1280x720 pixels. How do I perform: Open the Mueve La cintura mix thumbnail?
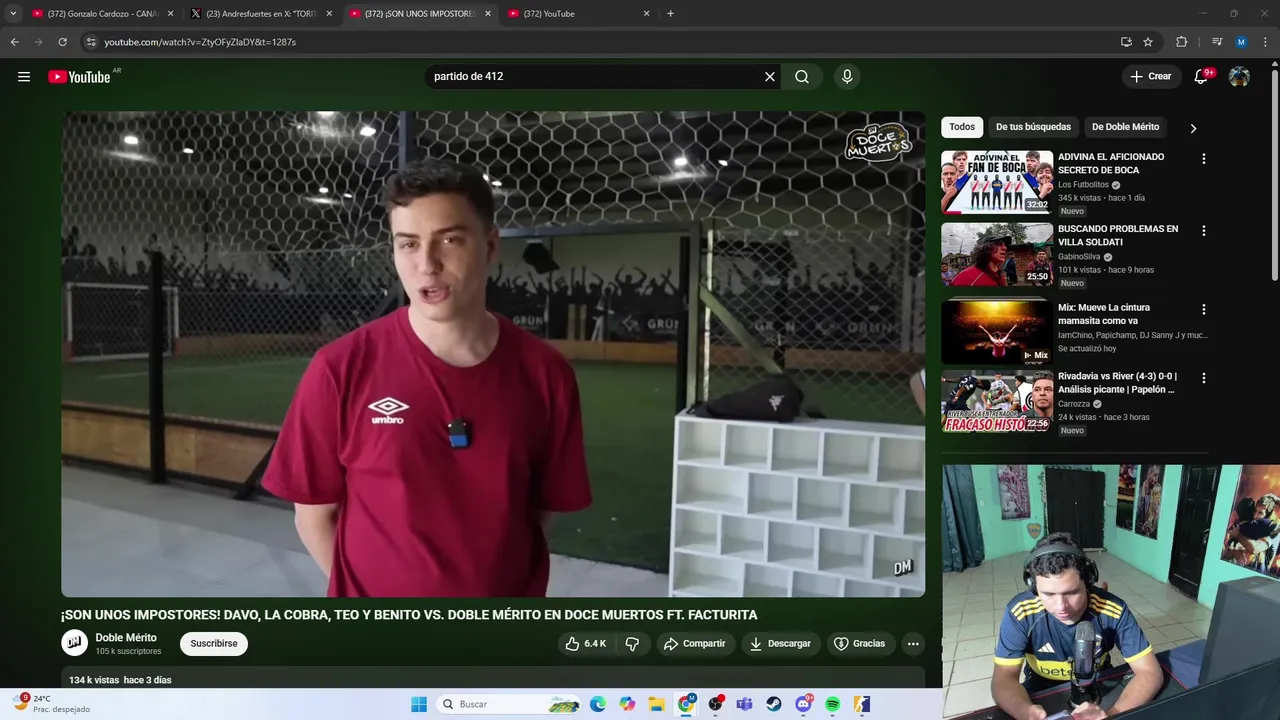coord(997,333)
